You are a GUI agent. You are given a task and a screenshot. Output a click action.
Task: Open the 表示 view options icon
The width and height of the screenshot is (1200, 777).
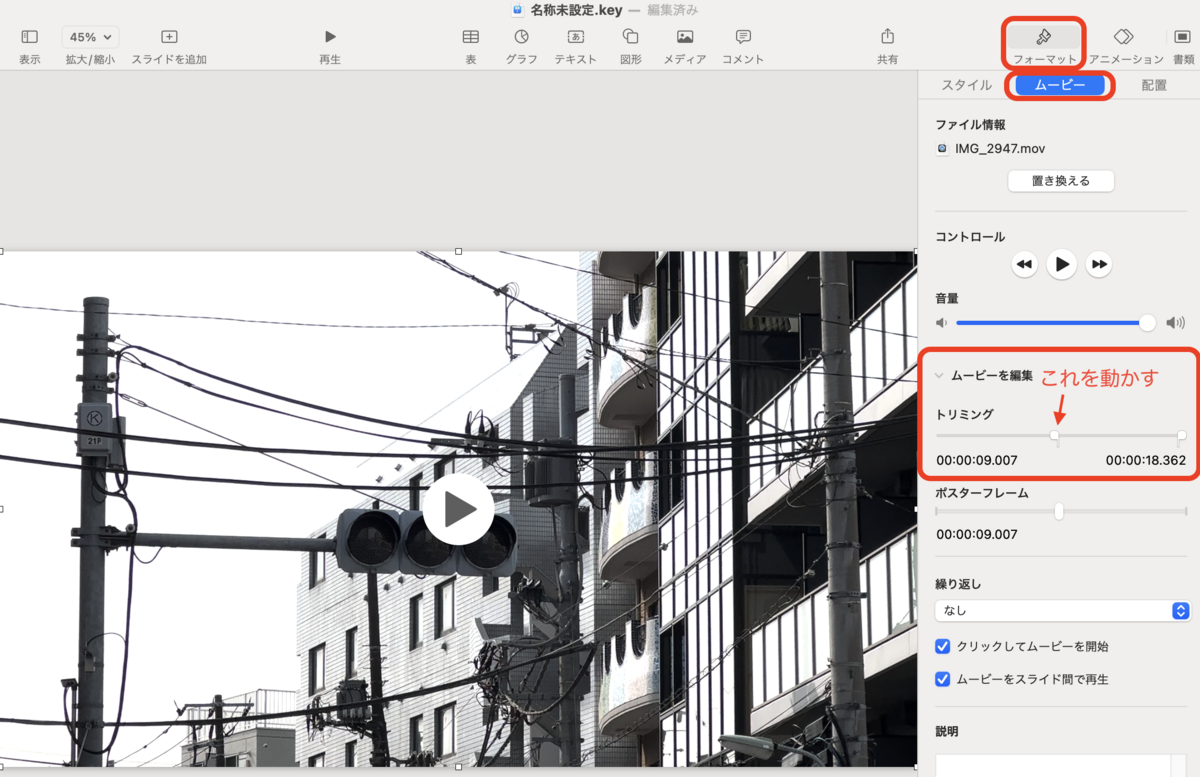pos(29,37)
